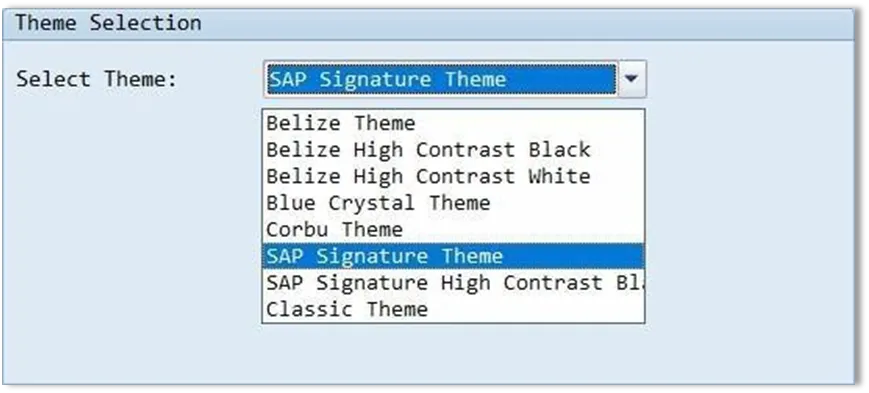Choose SAP Signature High Contrast Black option
The image size is (869, 393).
click(453, 283)
